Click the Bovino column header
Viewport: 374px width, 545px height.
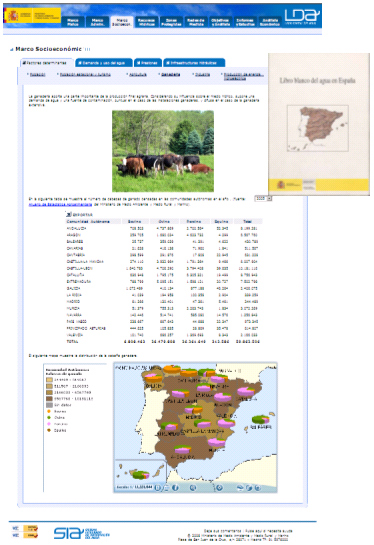pos(135,221)
